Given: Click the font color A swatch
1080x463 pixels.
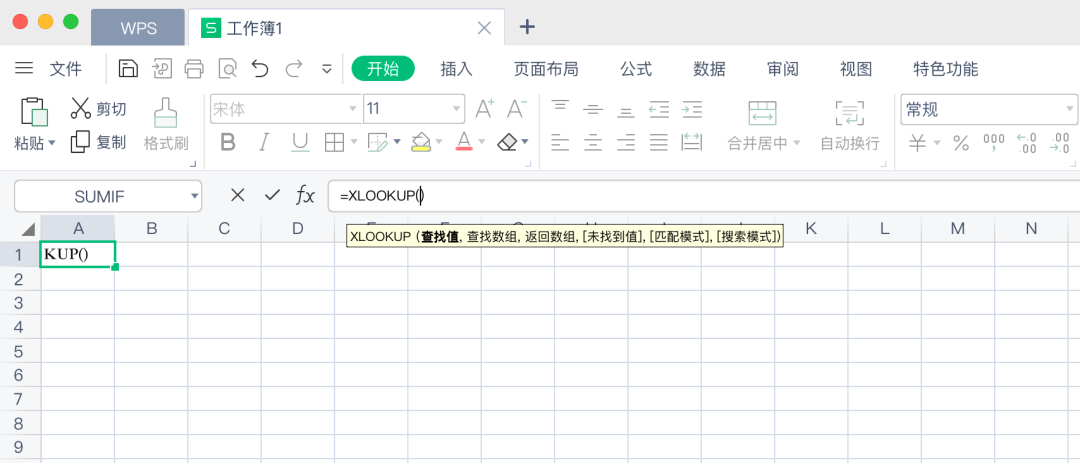Looking at the screenshot, I should point(464,143).
